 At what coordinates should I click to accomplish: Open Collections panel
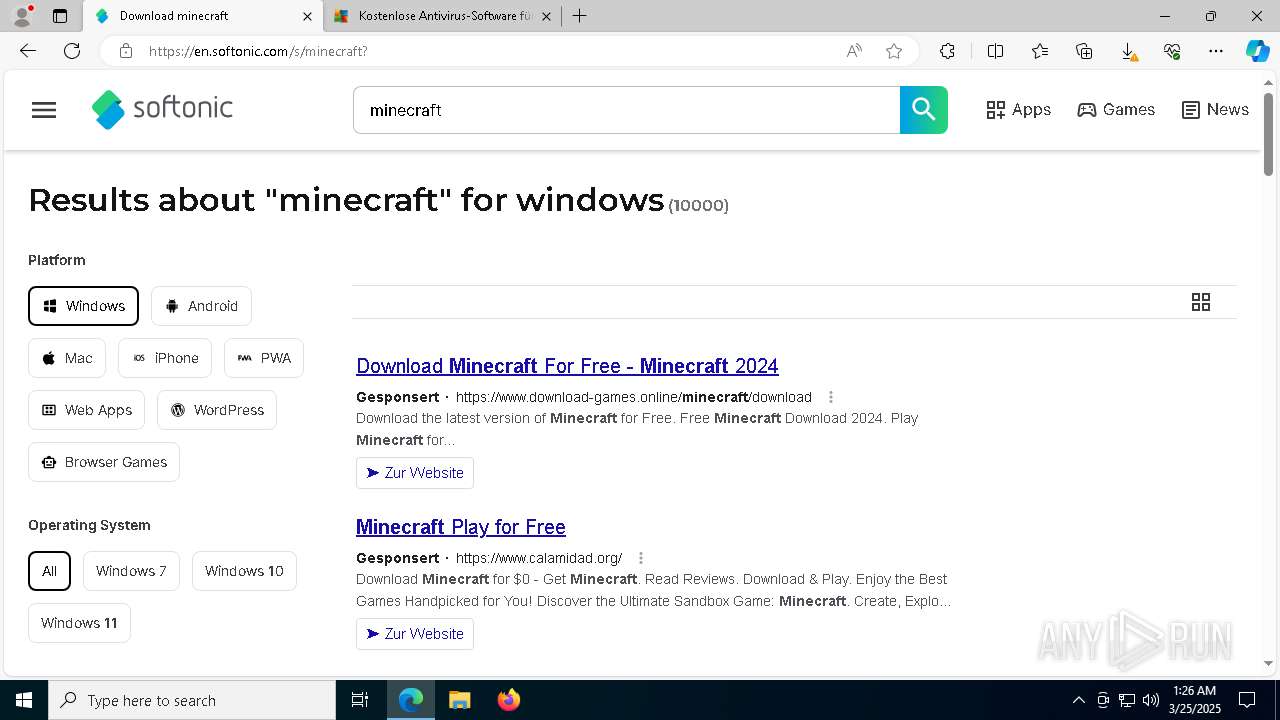[x=1084, y=51]
